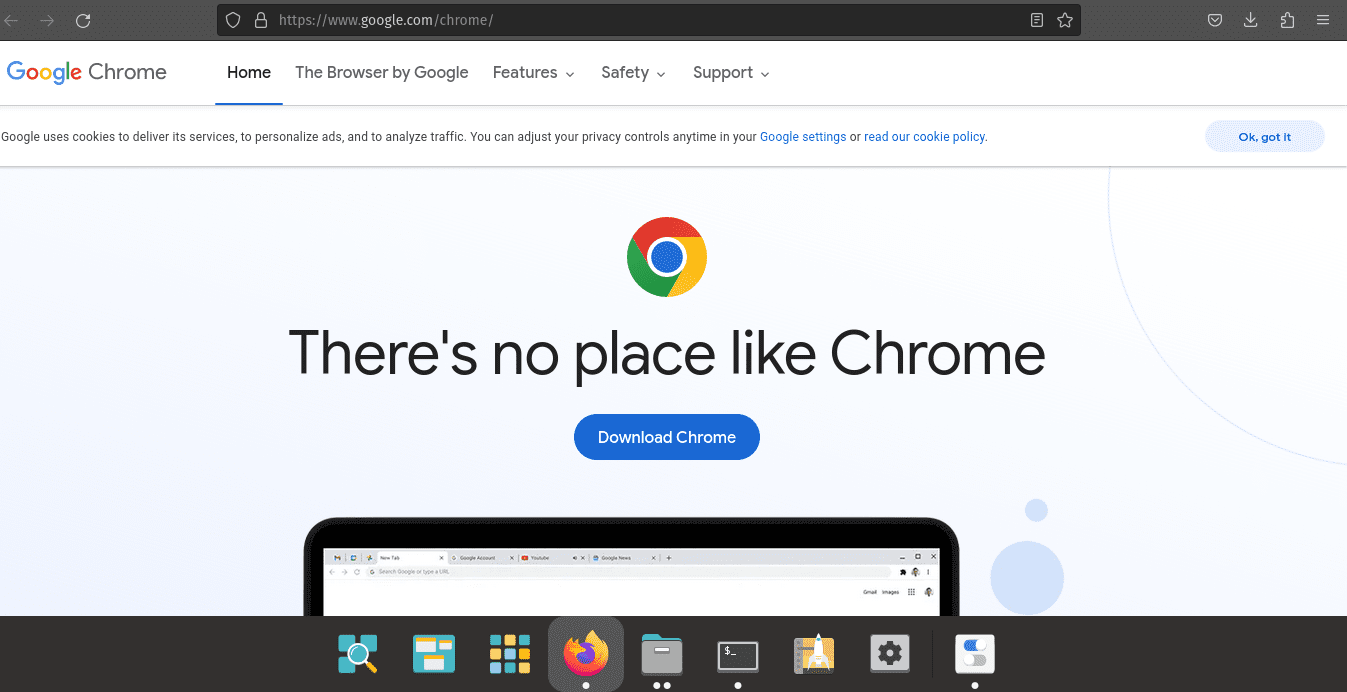Select the Home tab
1347x692 pixels.
click(x=249, y=72)
